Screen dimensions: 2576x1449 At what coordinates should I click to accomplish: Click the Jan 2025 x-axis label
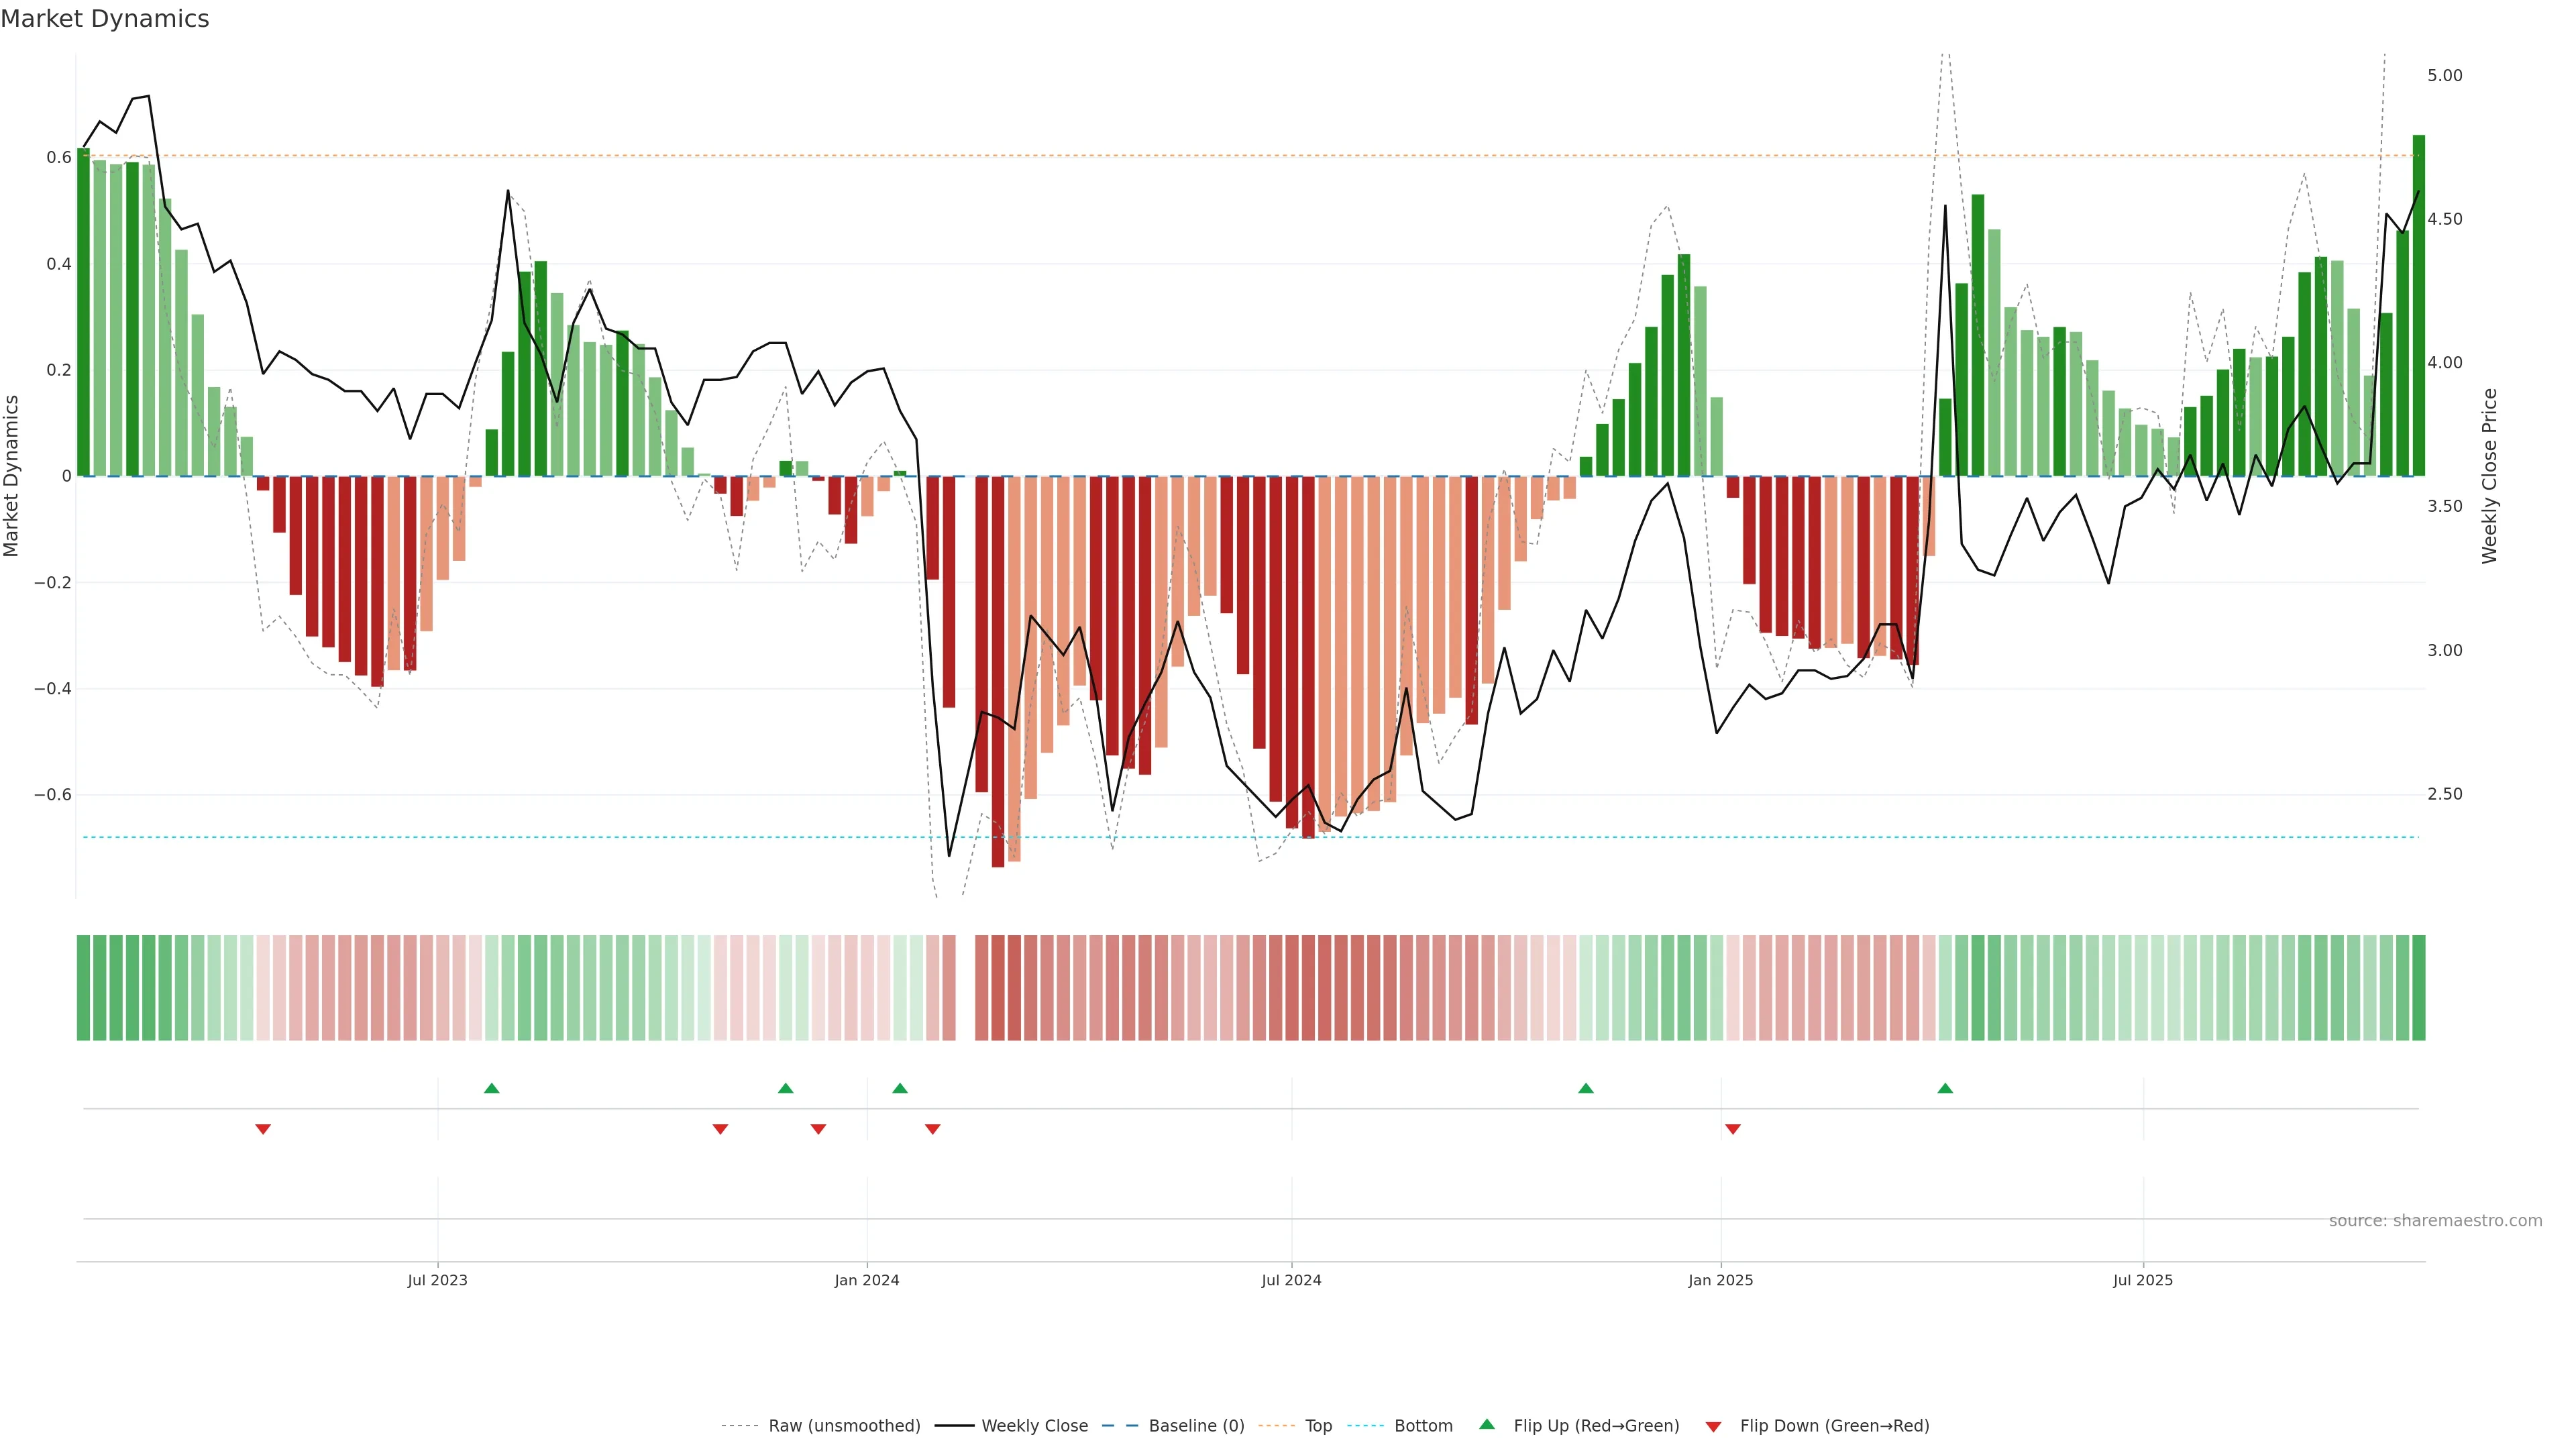click(x=1720, y=1280)
